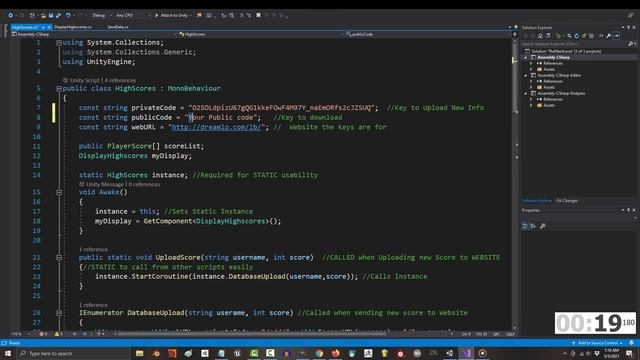The height and width of the screenshot is (360, 640).
Task: Switch to the Git Changes tab
Action: pyautogui.click(x=567, y=200)
